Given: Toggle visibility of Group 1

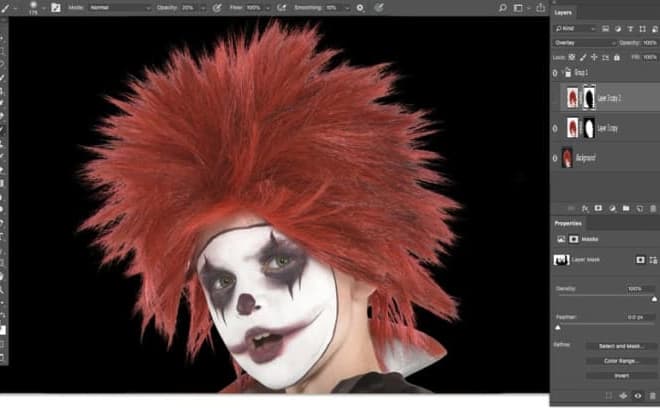Looking at the screenshot, I should (555, 73).
